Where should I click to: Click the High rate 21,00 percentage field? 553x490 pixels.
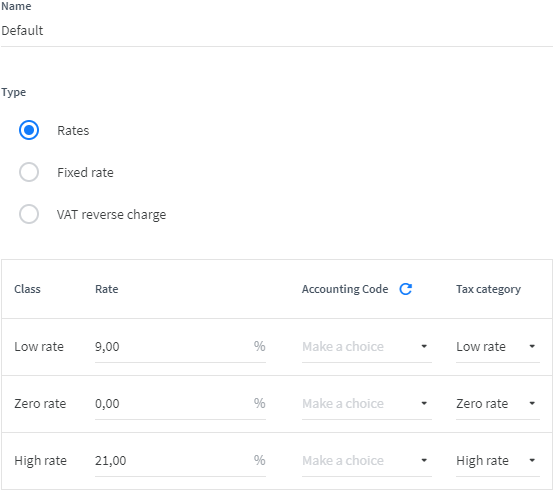180,461
